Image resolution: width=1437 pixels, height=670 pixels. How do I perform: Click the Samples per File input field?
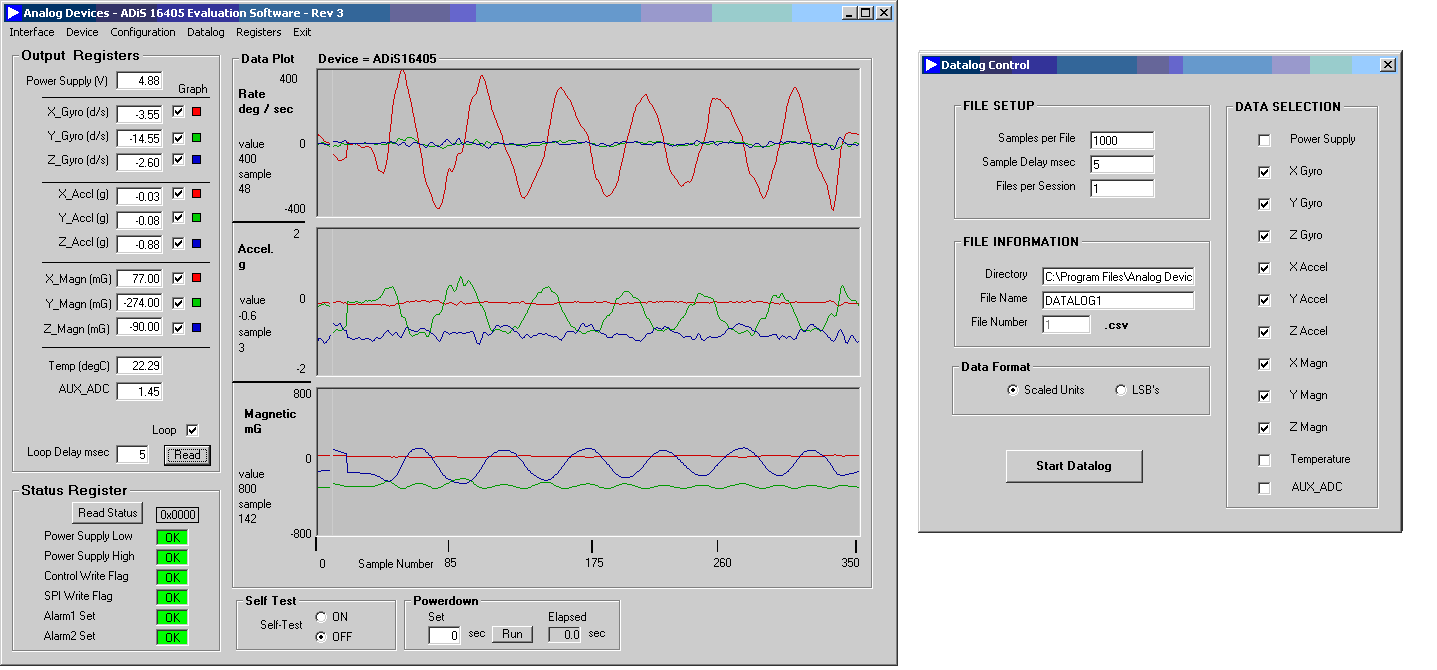[1122, 141]
